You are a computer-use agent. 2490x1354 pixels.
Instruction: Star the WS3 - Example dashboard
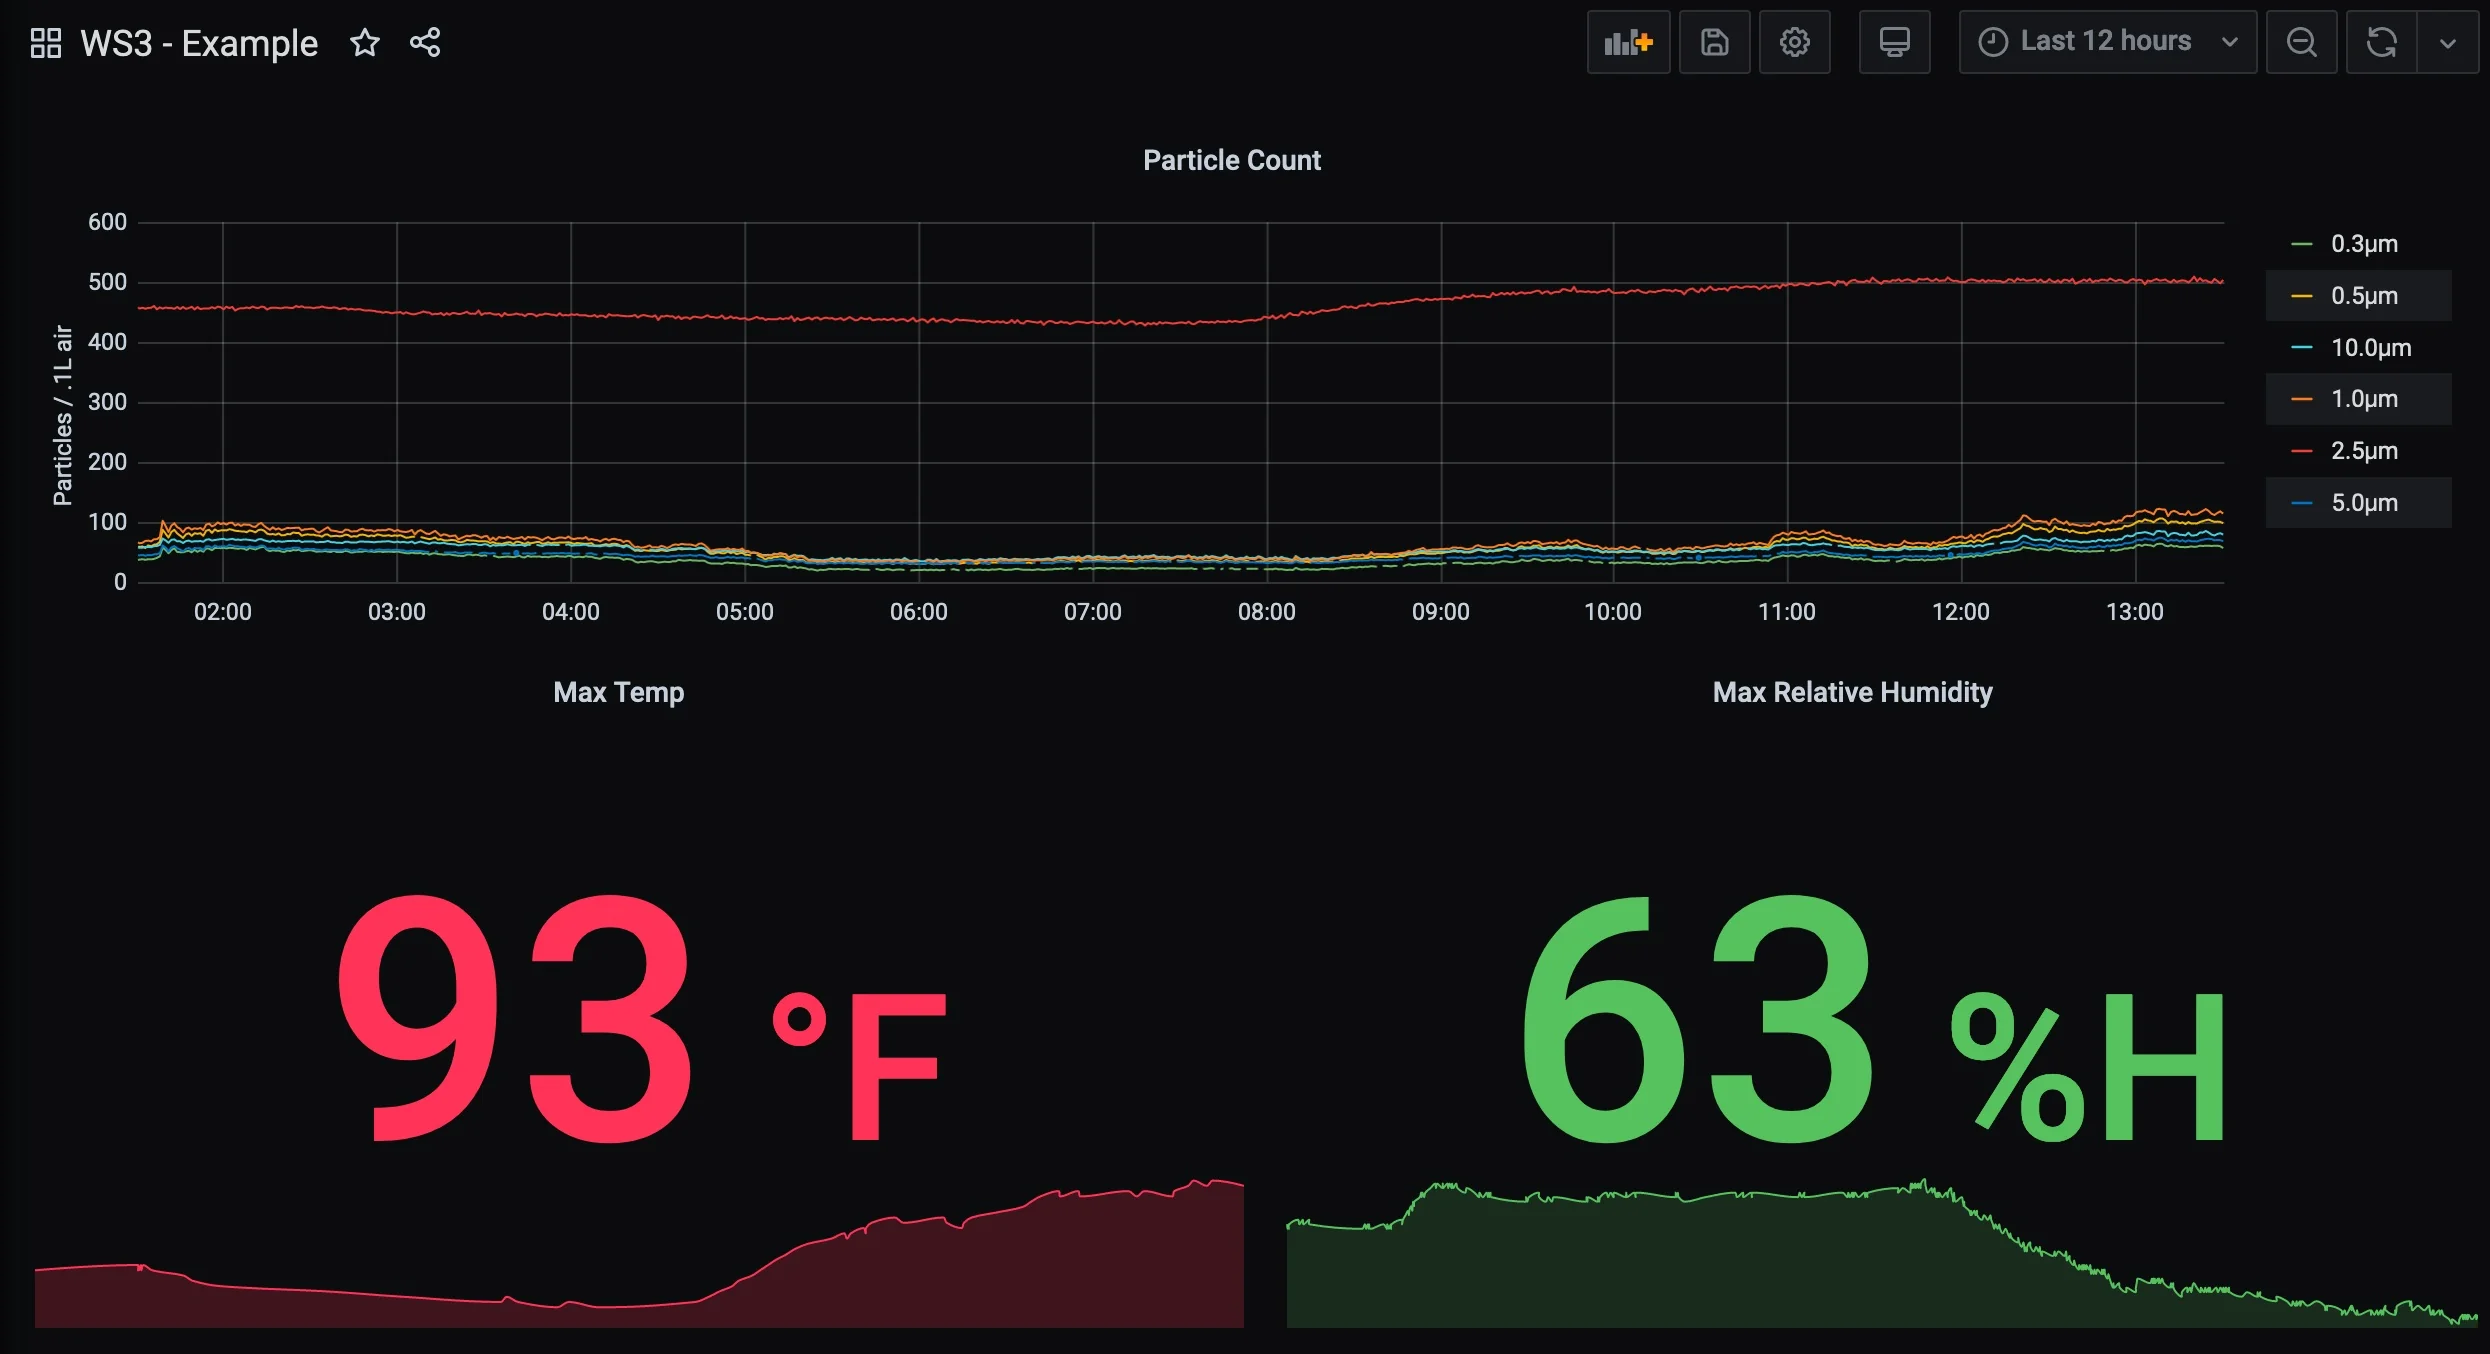point(364,42)
